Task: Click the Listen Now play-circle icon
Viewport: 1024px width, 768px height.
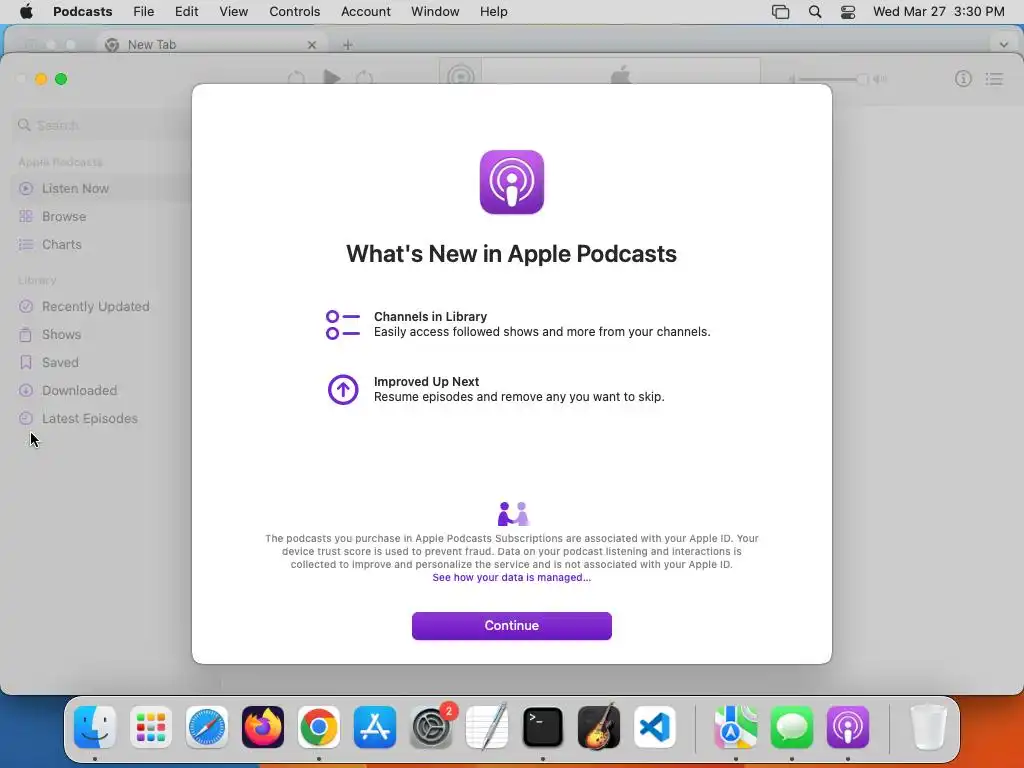Action: click(25, 189)
